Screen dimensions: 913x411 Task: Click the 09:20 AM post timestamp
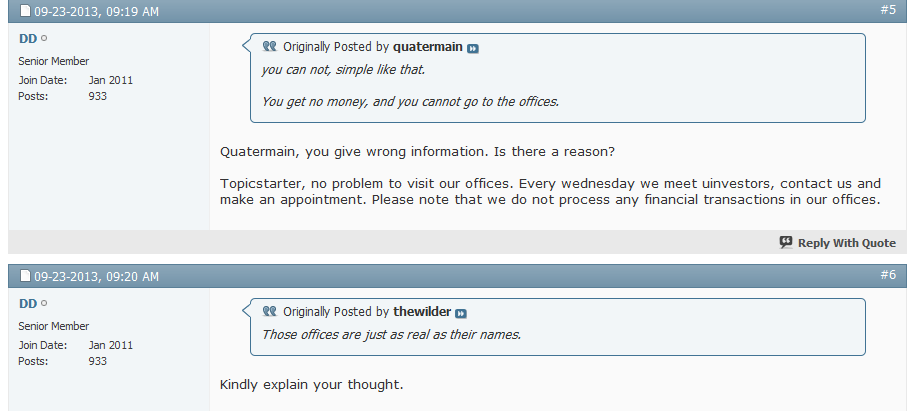coord(96,276)
